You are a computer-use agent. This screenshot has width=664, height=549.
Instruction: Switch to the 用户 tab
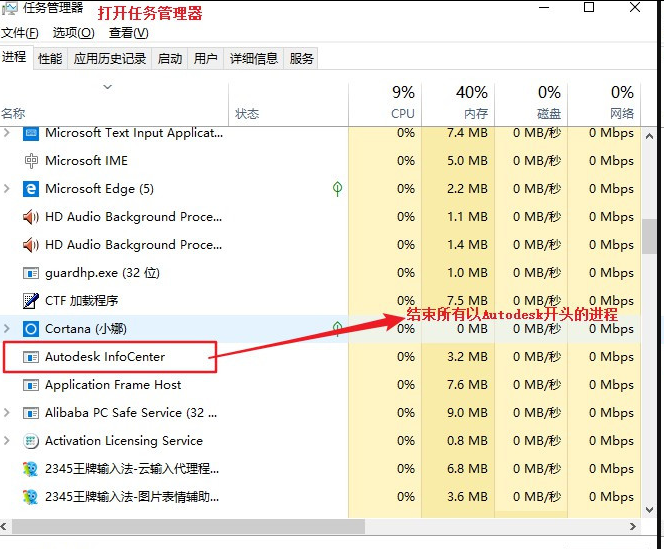[206, 58]
